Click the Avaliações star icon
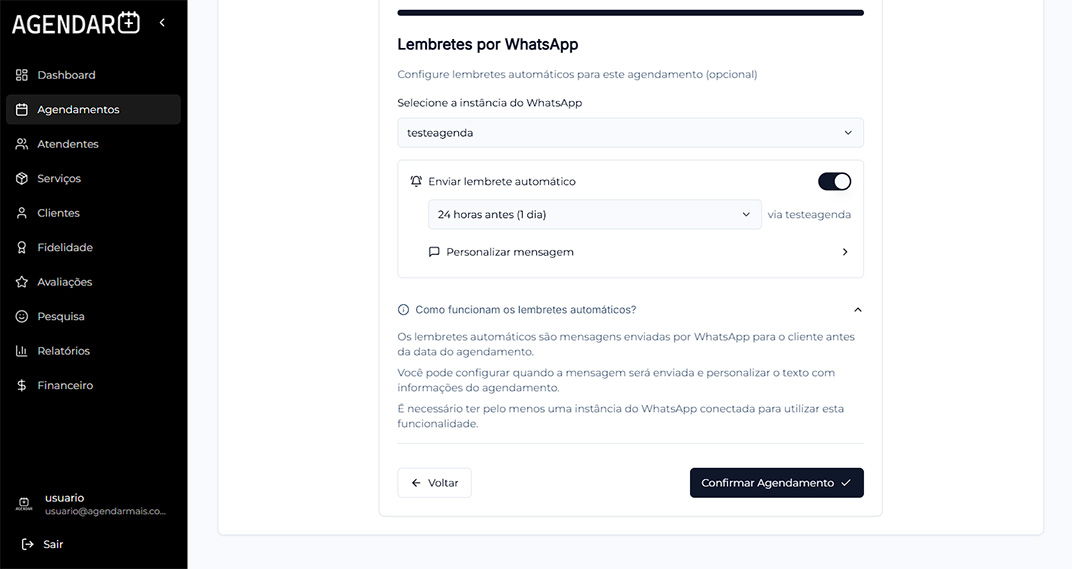The width and height of the screenshot is (1072, 569). click(x=22, y=282)
